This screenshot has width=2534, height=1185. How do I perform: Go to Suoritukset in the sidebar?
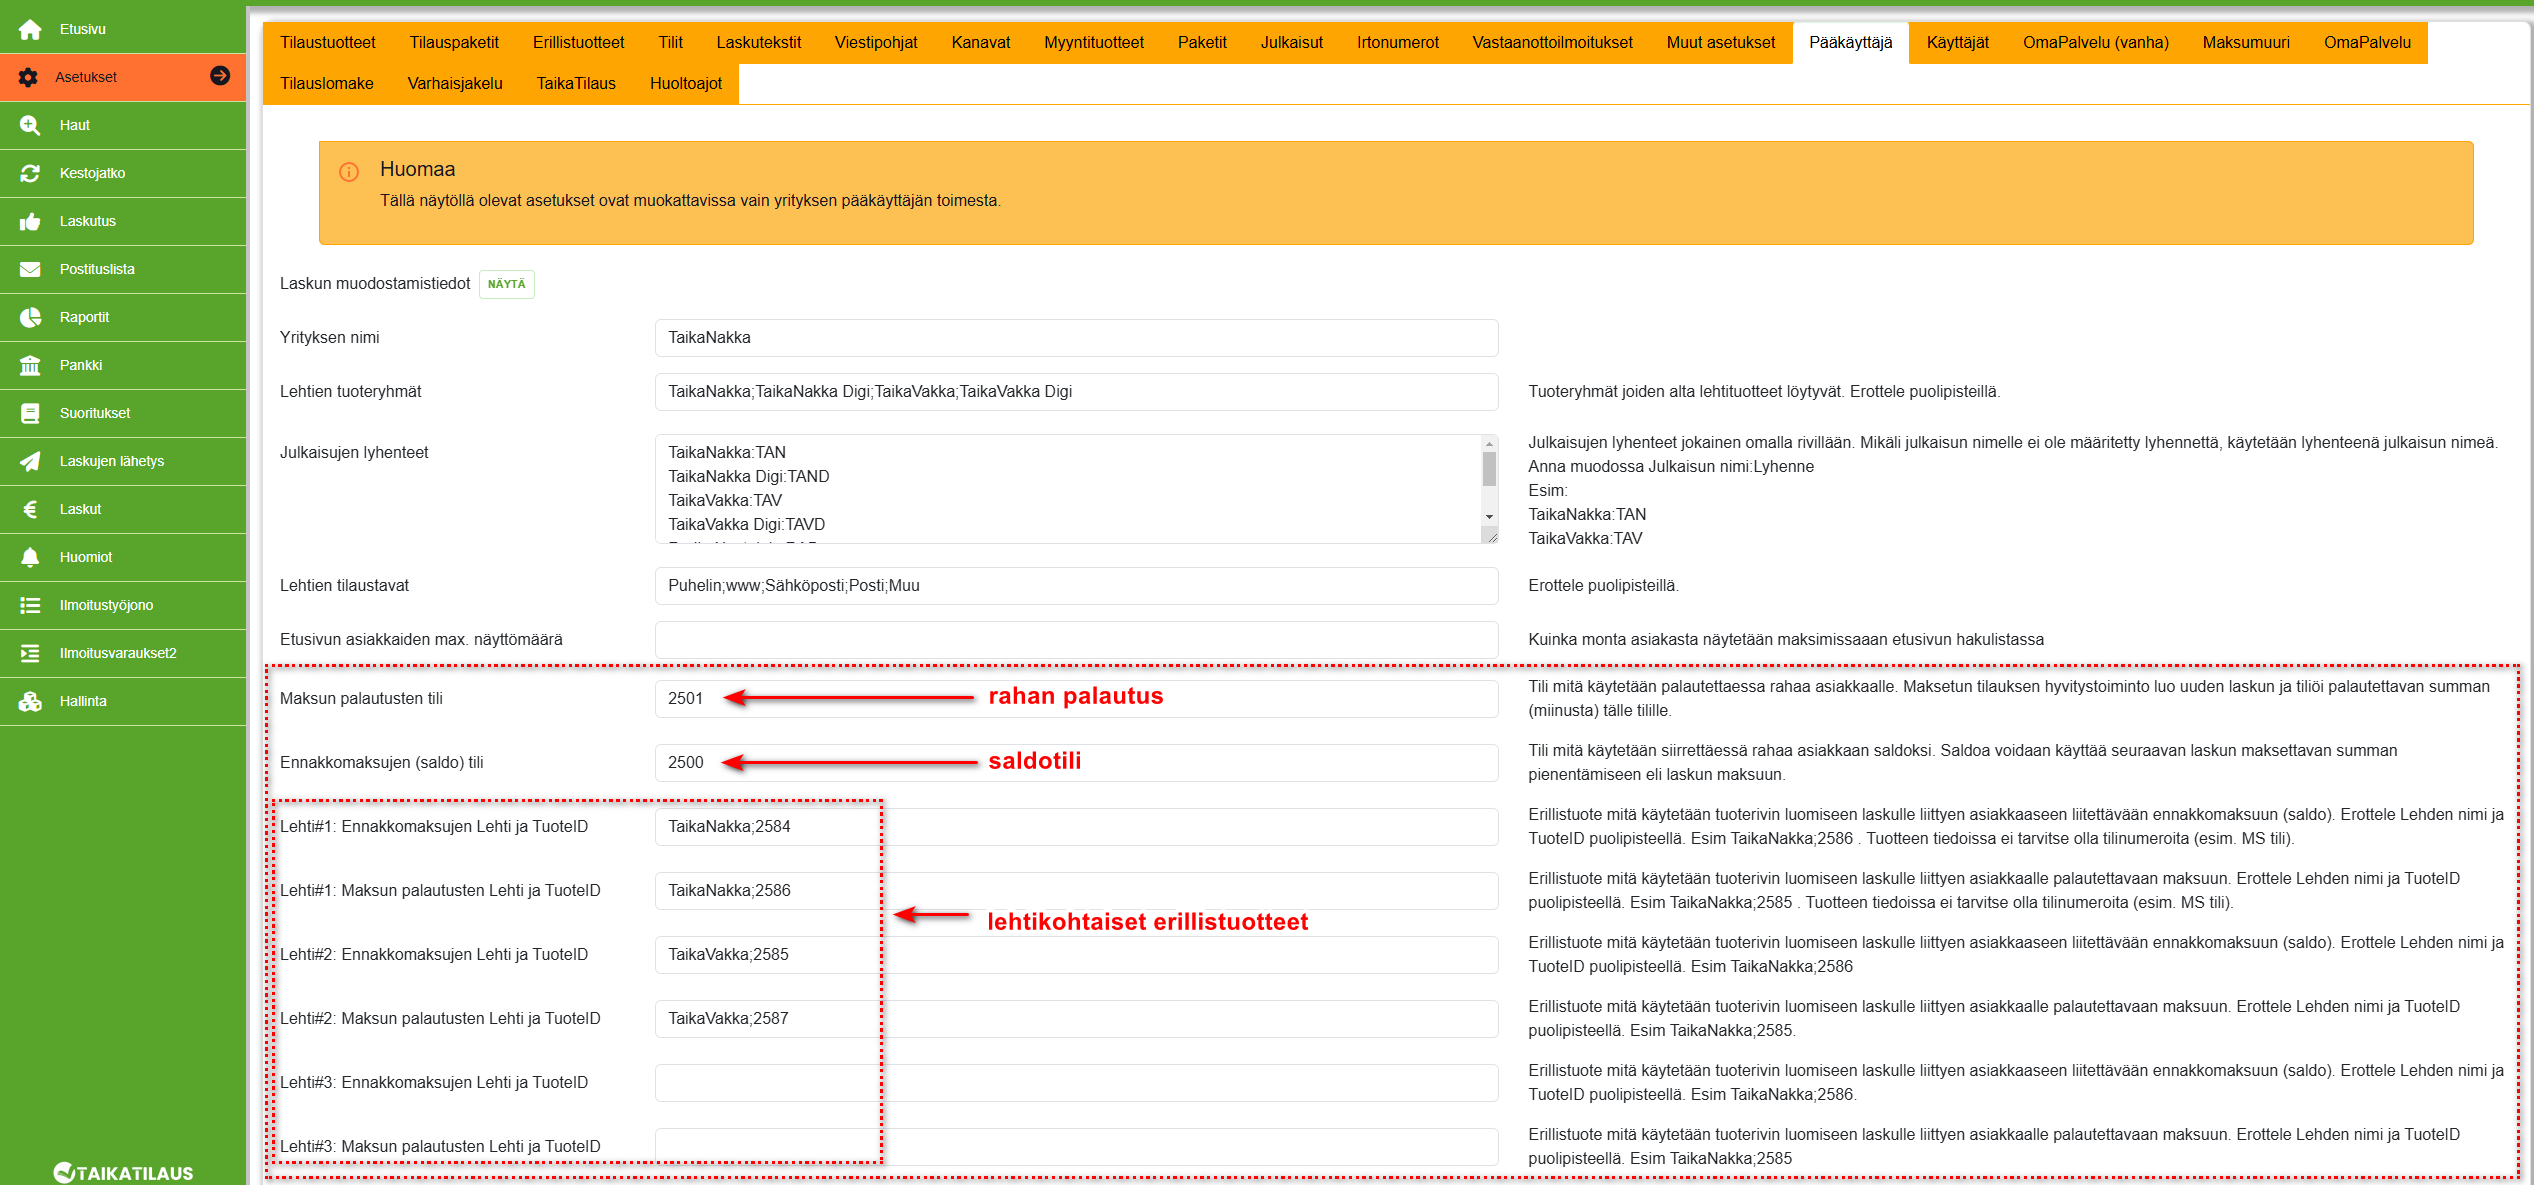coord(123,413)
